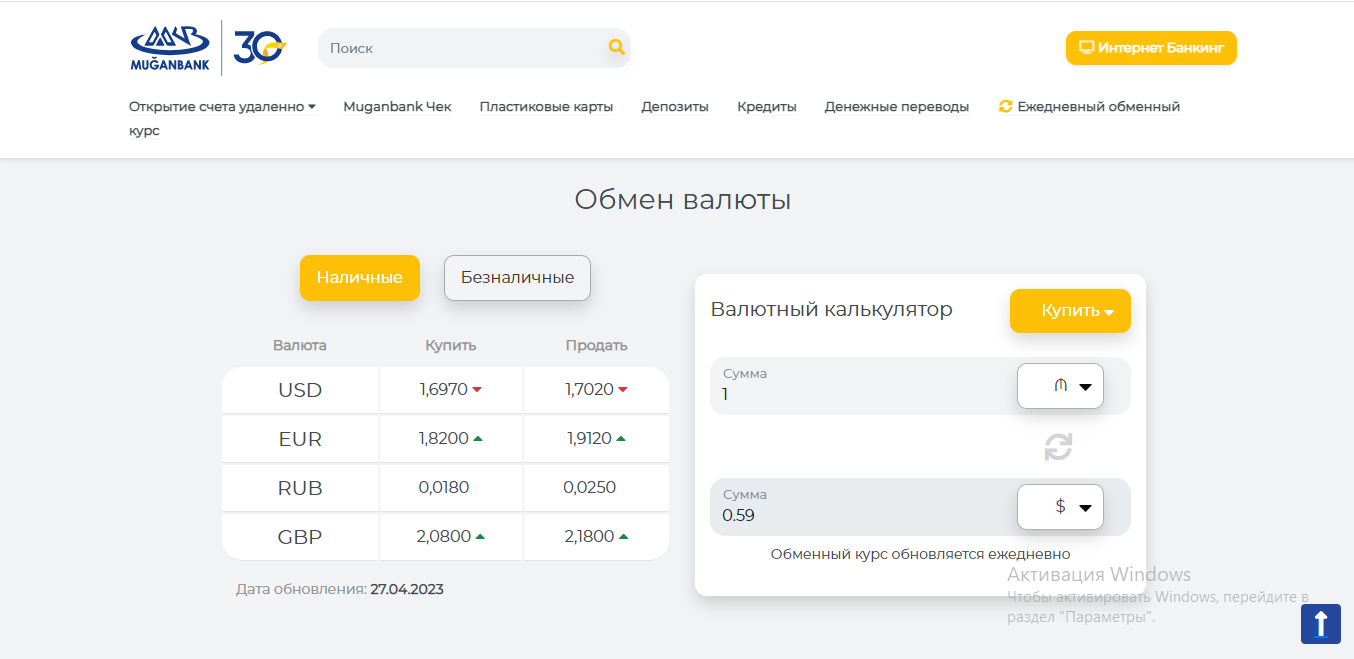Viewport: 1354px width, 659px height.
Task: Switch to Безналичные non-cash rates
Action: [x=517, y=278]
